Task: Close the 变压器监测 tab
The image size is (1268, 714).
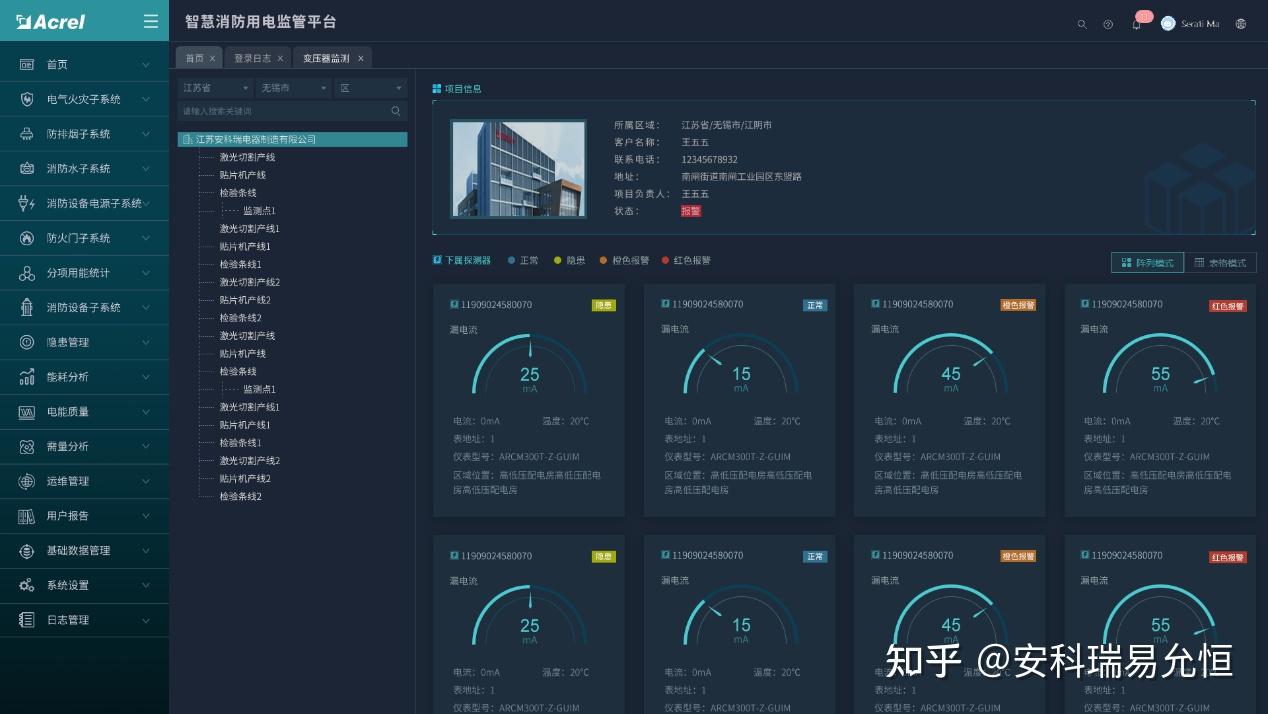Action: 361,58
